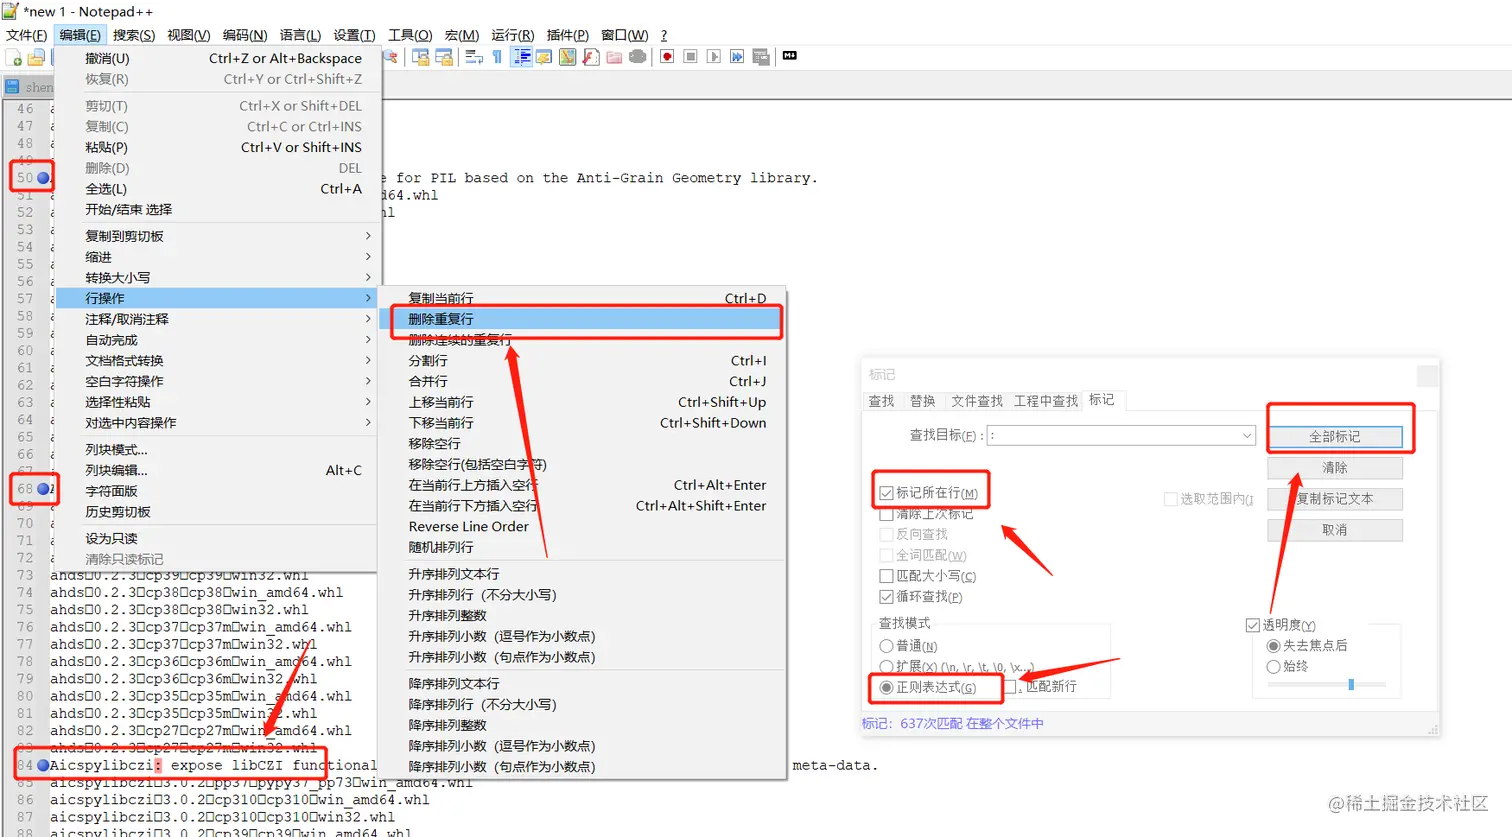This screenshot has height=837, width=1512.
Task: Select 始终 transparency radio
Action: 1273,666
